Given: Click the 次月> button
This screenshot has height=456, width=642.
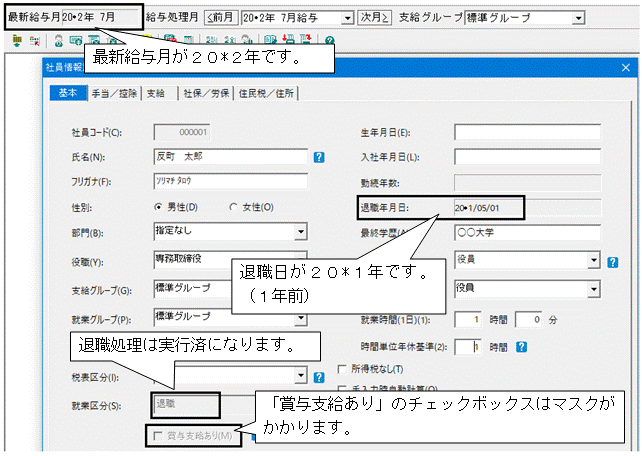Looking at the screenshot, I should [374, 18].
